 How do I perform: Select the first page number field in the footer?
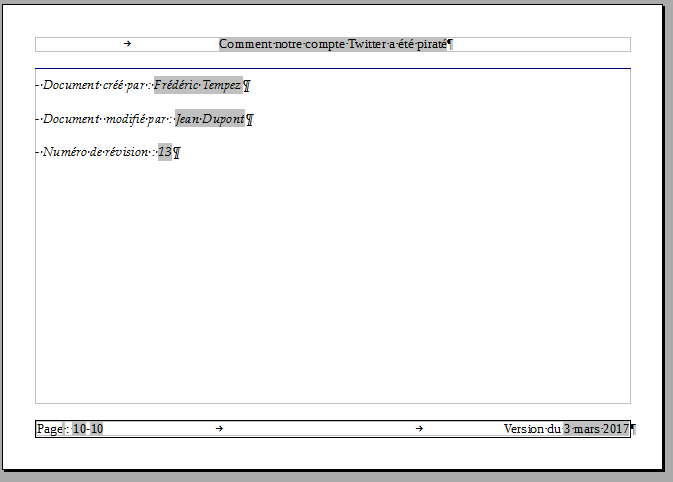point(79,429)
